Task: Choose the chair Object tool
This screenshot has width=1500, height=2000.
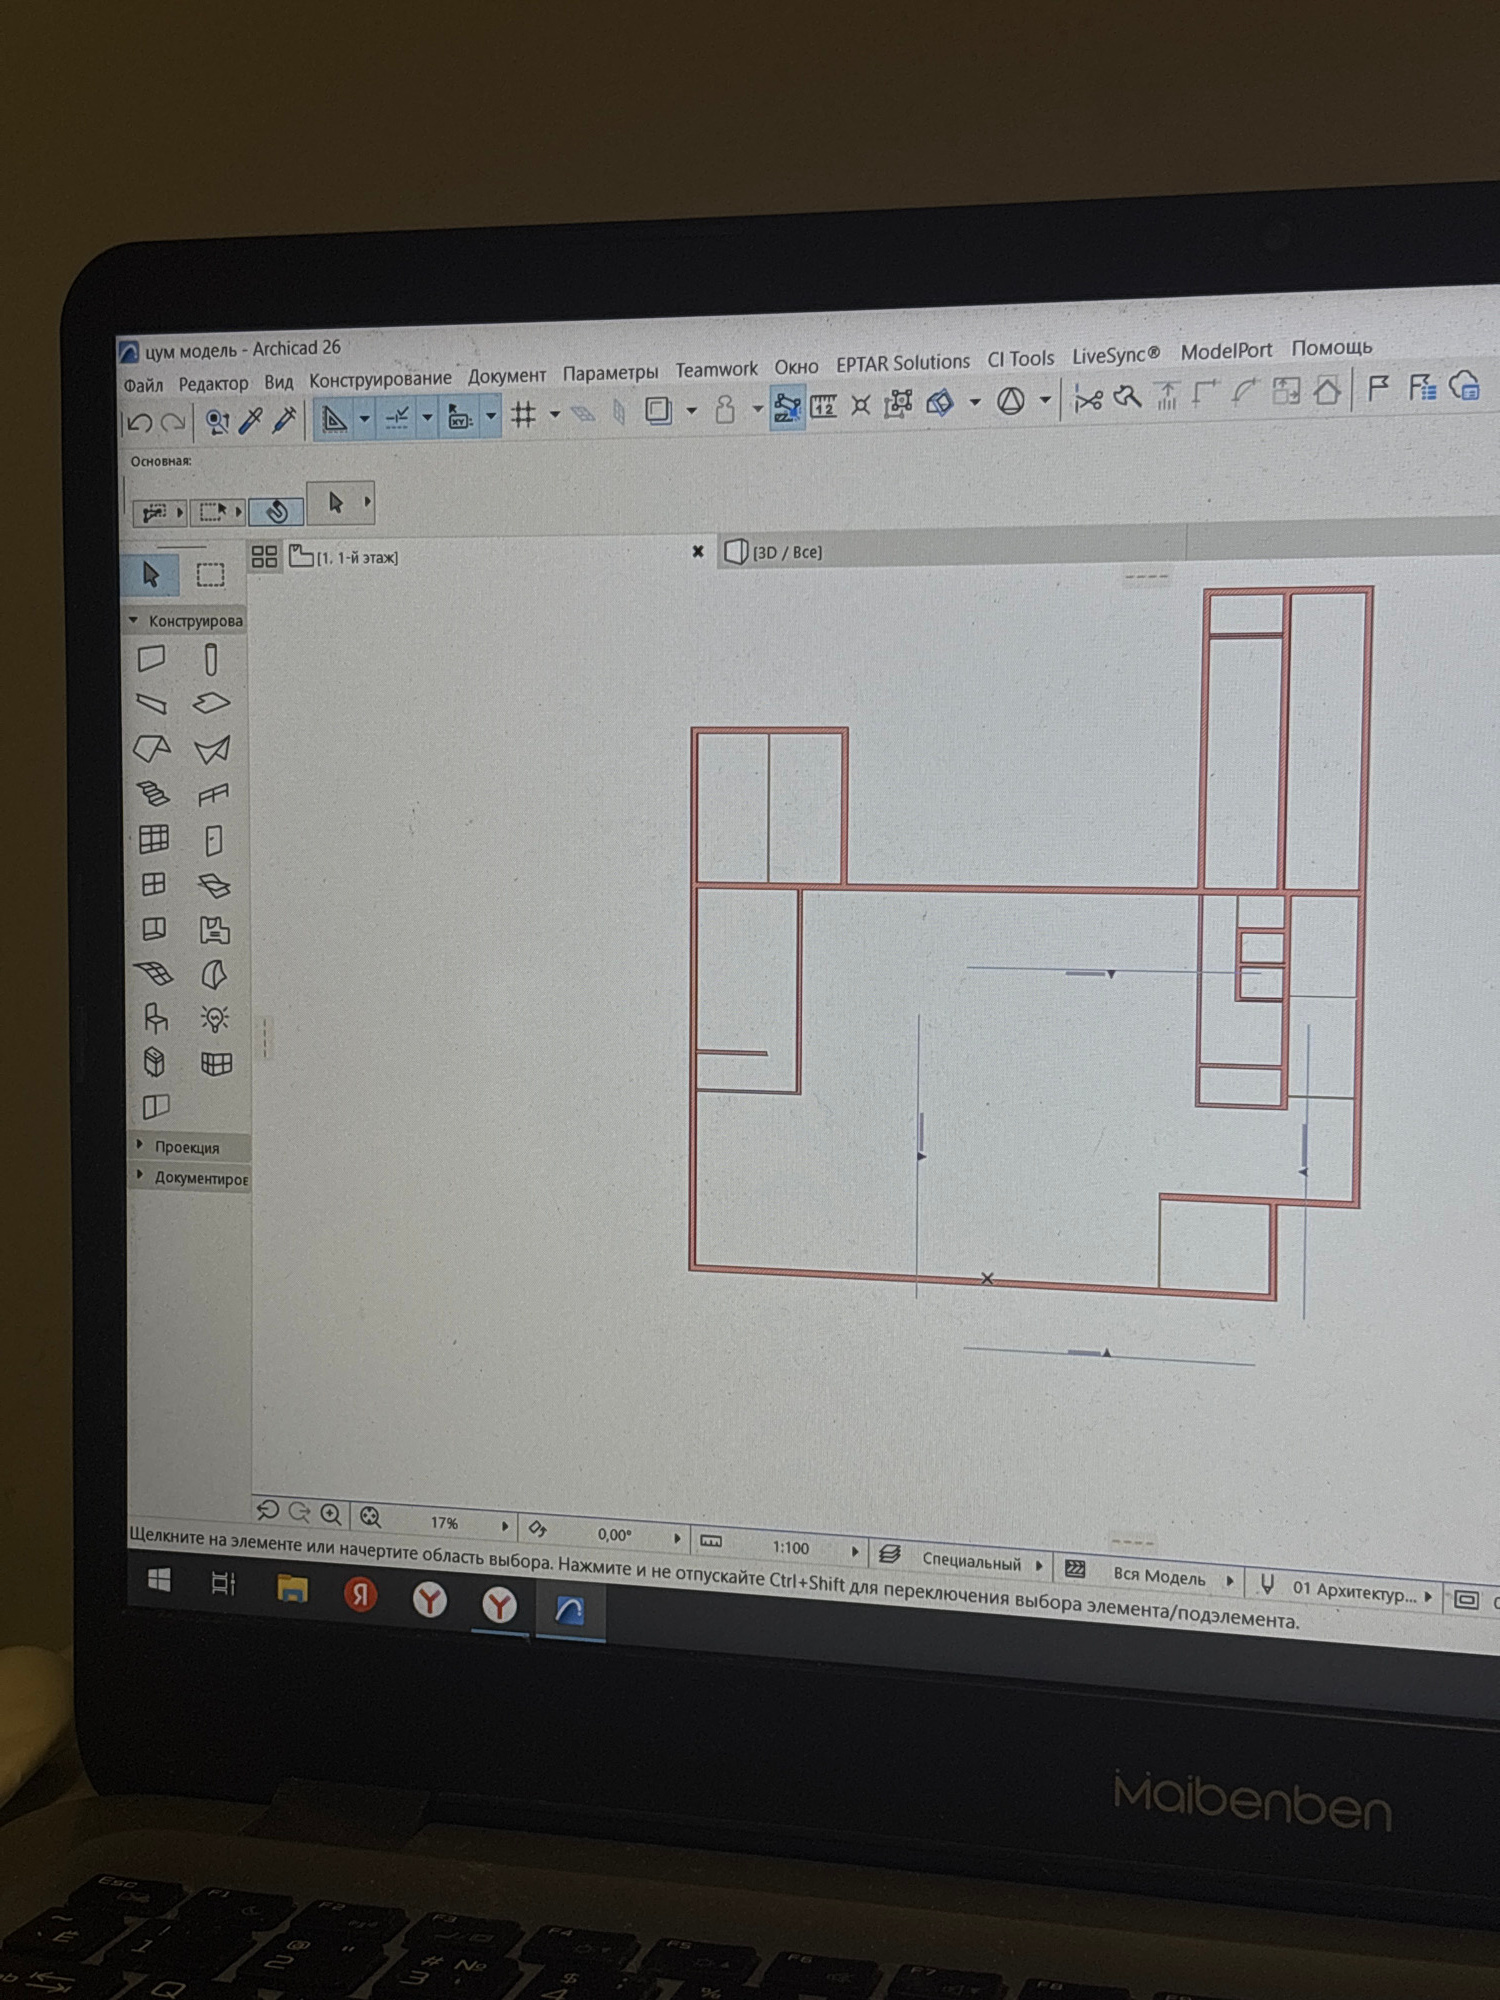Action: click(x=155, y=1019)
